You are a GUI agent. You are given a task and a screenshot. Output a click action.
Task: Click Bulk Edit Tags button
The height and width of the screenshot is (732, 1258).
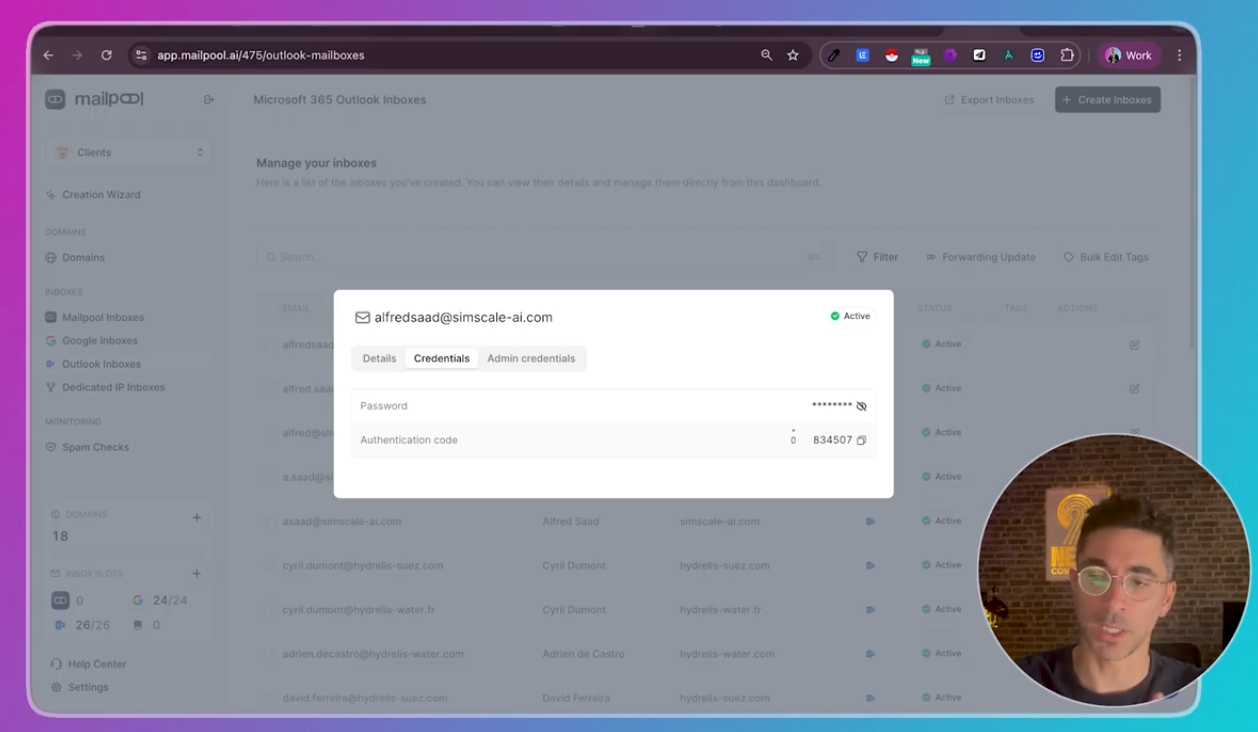(1105, 257)
